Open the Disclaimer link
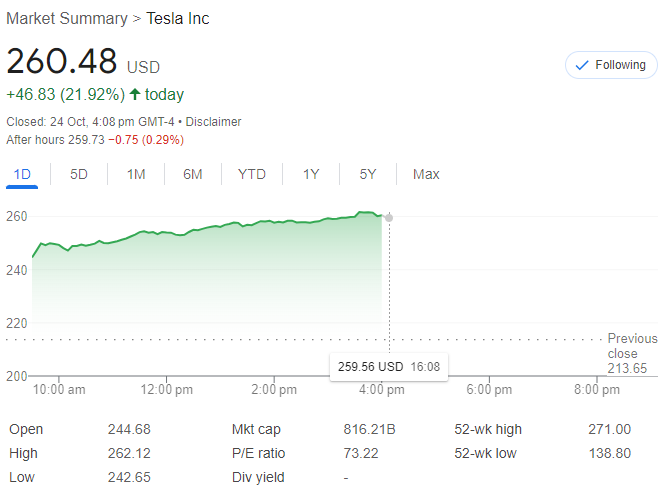 coord(213,122)
